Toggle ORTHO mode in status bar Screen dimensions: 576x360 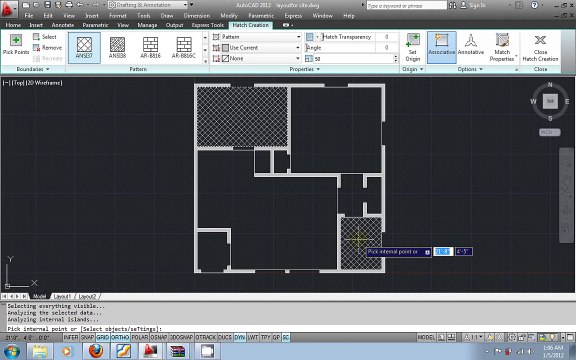[120, 337]
